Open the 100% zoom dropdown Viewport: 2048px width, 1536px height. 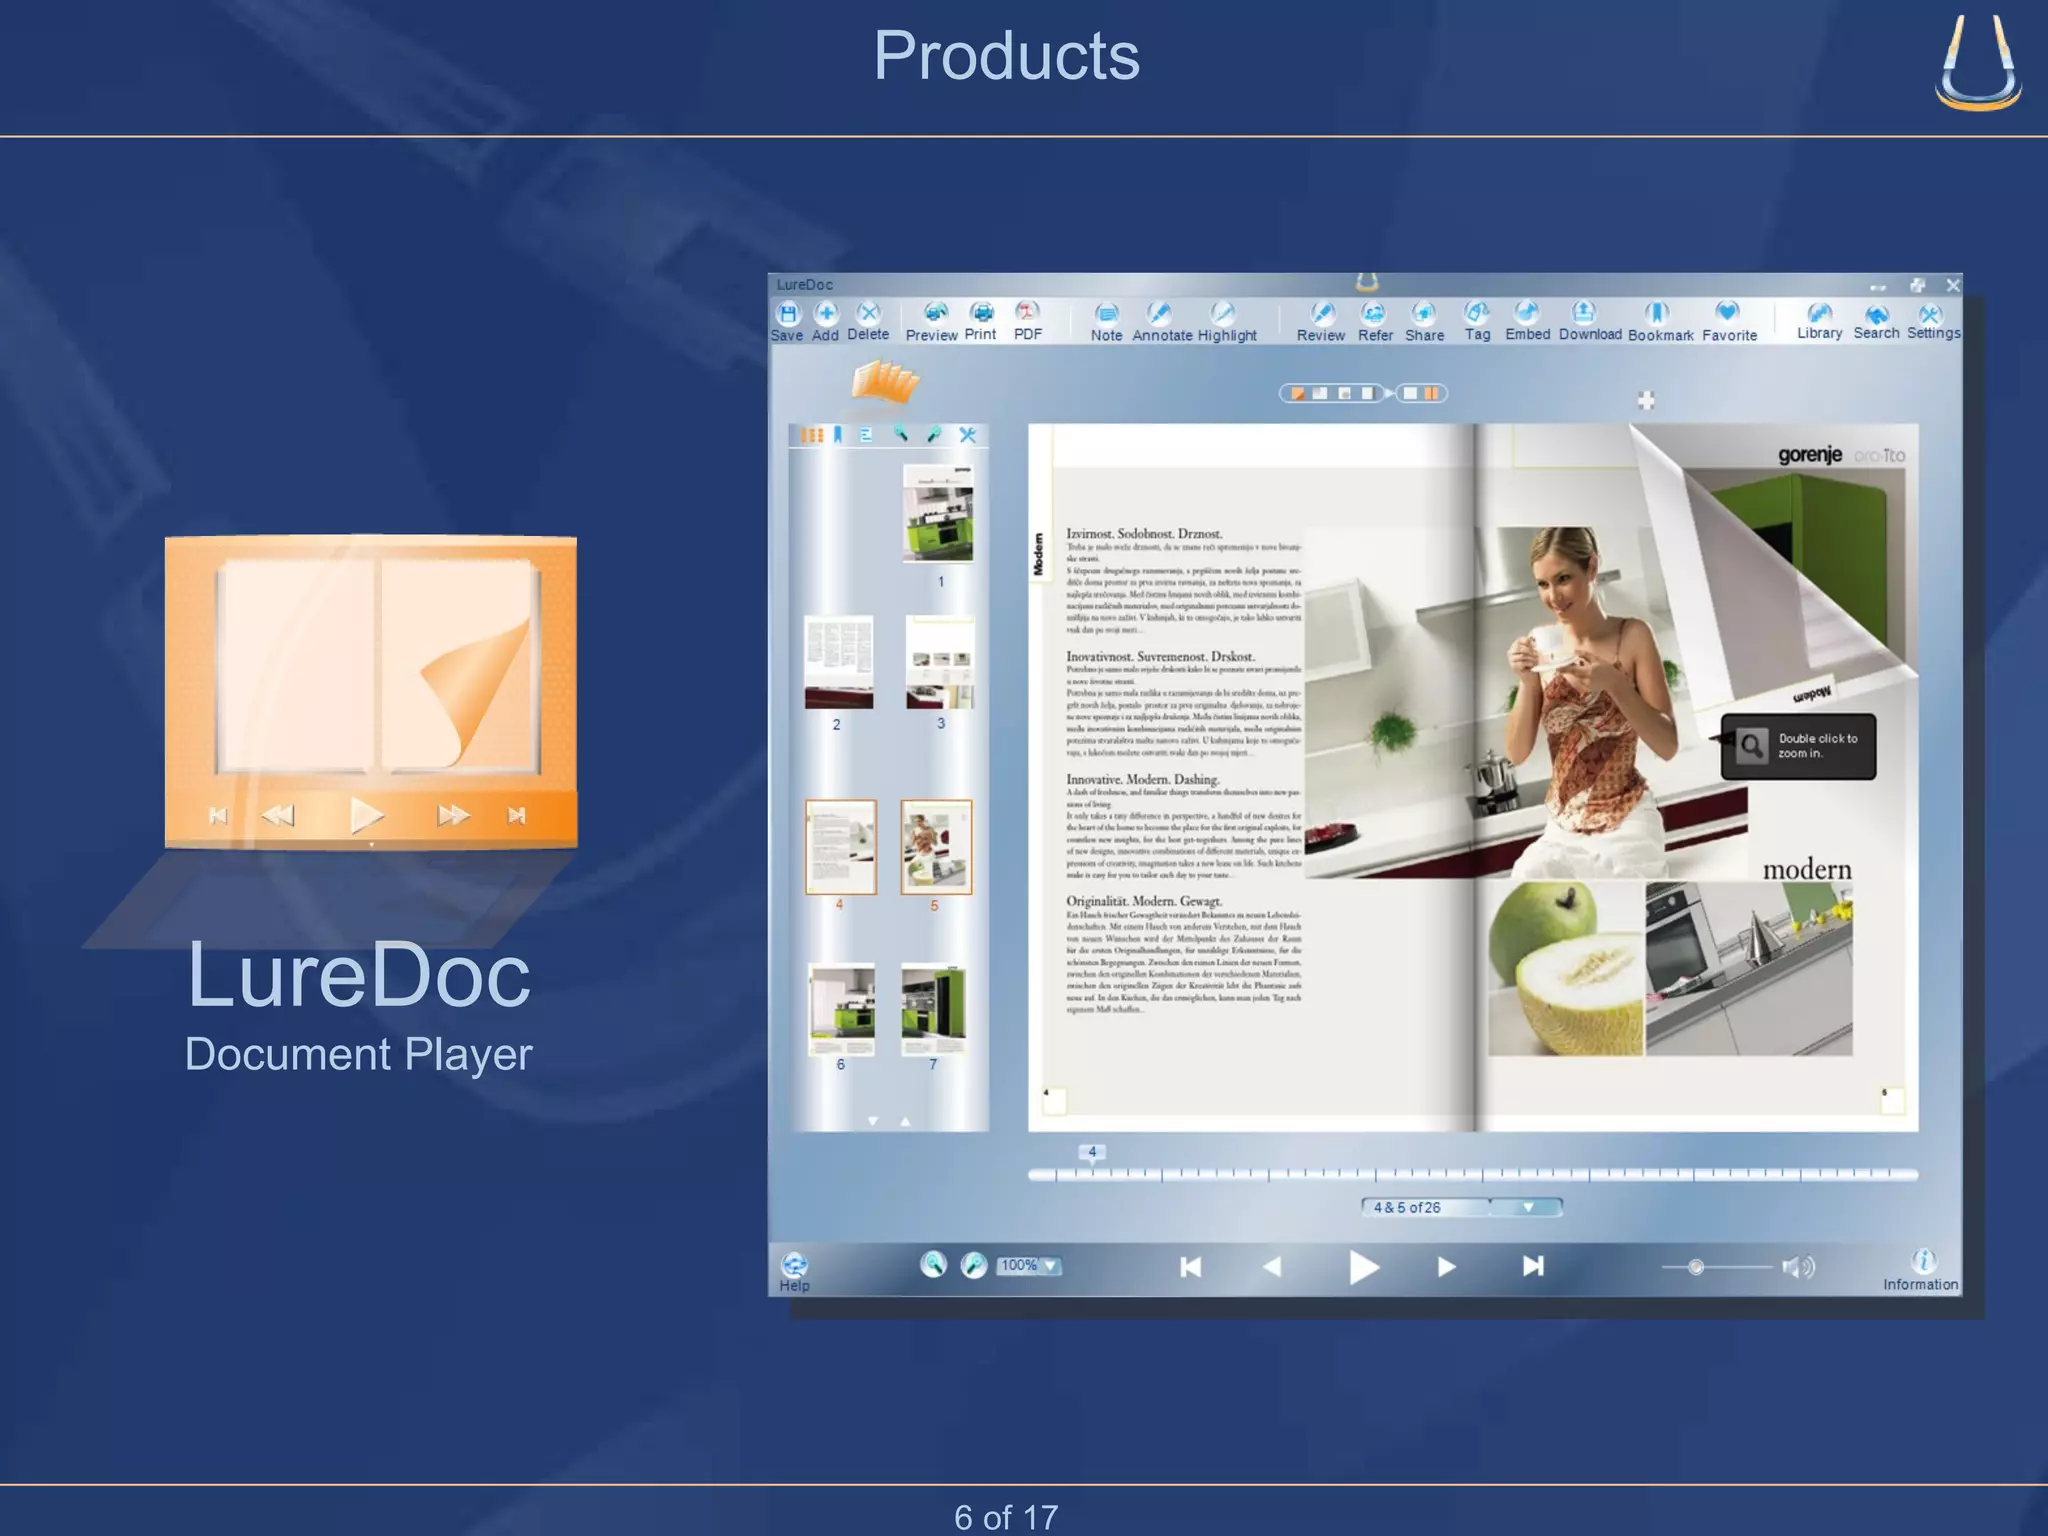coord(1029,1266)
